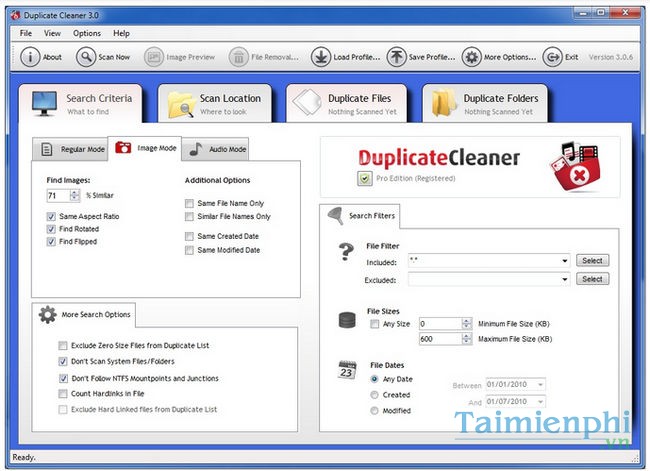The height and width of the screenshot is (471, 650).
Task: Check the Any Size checkbox
Action: 375,324
